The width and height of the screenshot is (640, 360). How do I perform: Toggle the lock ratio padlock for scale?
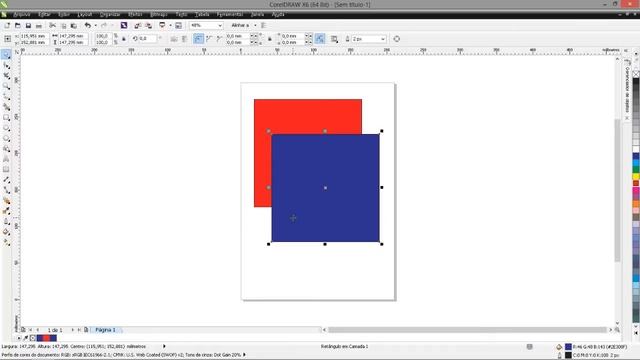tap(124, 39)
